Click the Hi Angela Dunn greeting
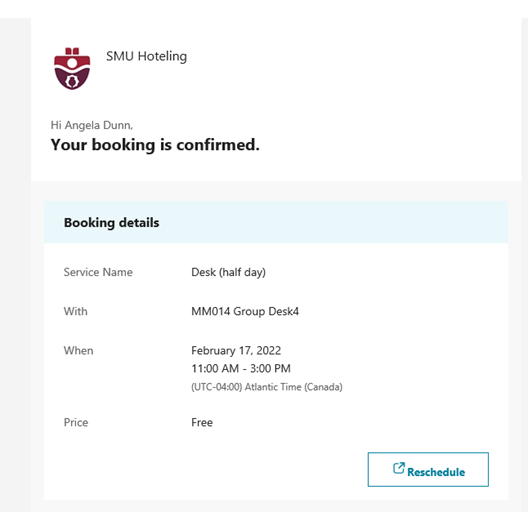This screenshot has height=512, width=528. click(x=92, y=125)
